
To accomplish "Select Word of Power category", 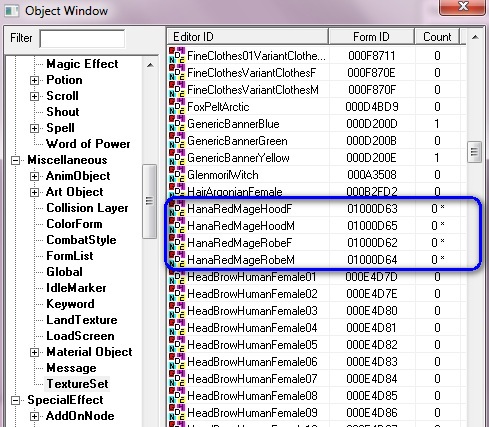I will tap(88, 144).
